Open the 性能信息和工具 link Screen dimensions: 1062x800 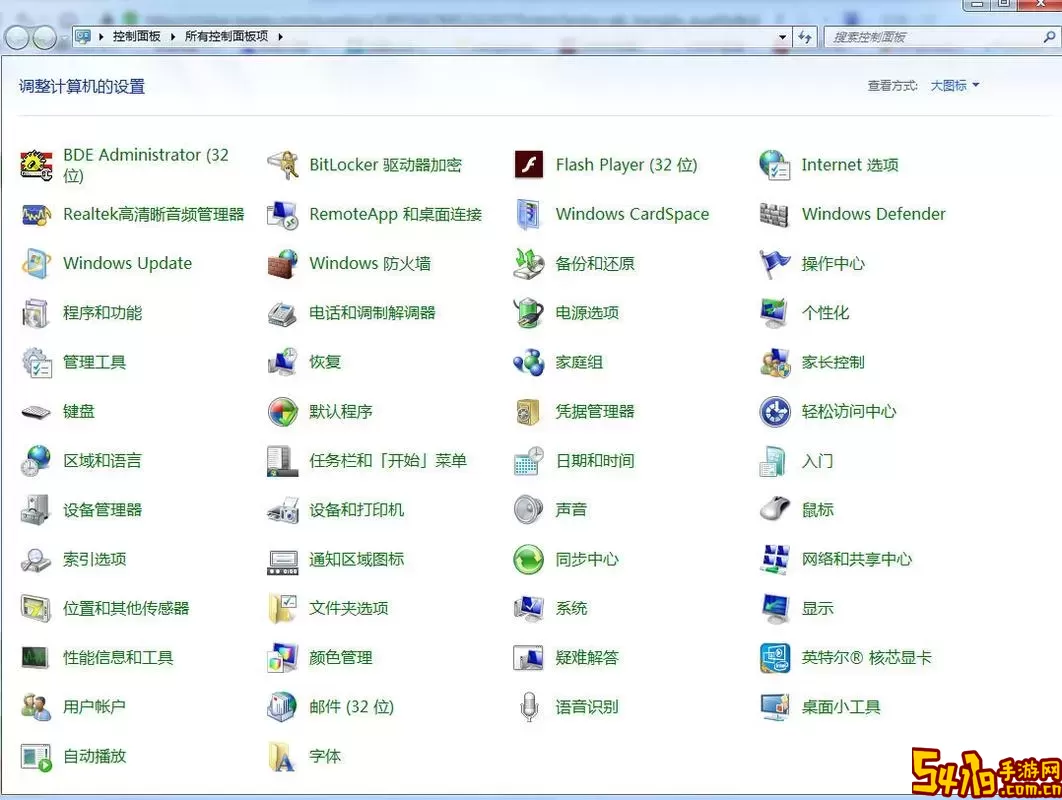(119, 658)
